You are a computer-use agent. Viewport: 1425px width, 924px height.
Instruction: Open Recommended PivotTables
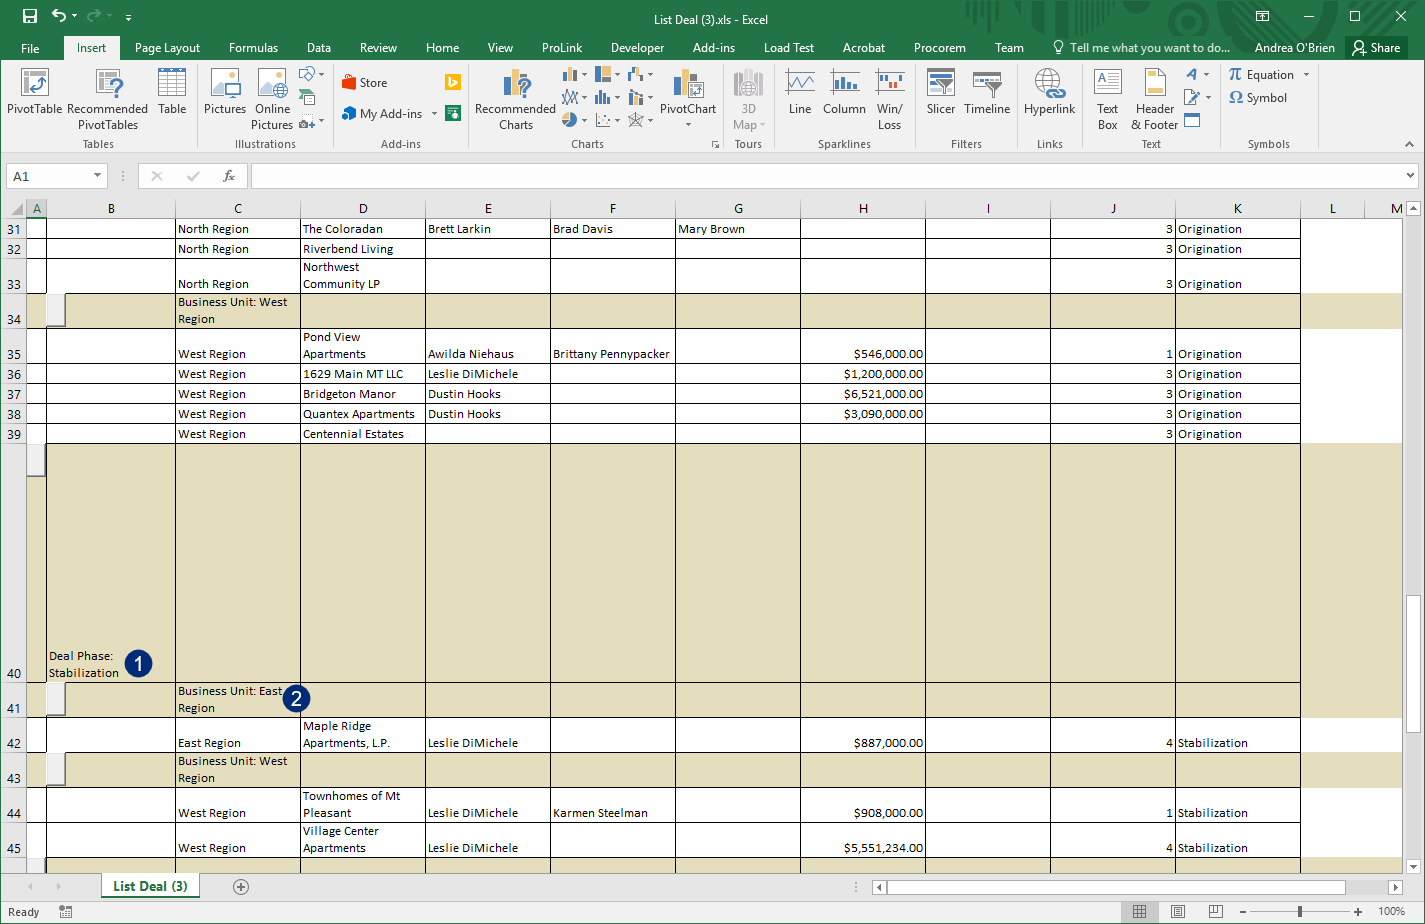click(107, 98)
